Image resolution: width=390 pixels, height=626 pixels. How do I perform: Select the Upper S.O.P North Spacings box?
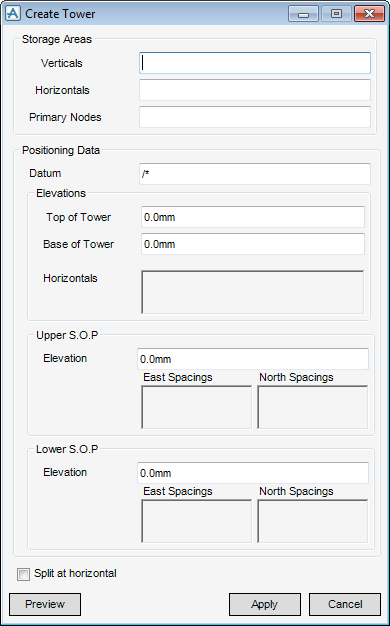tap(313, 407)
